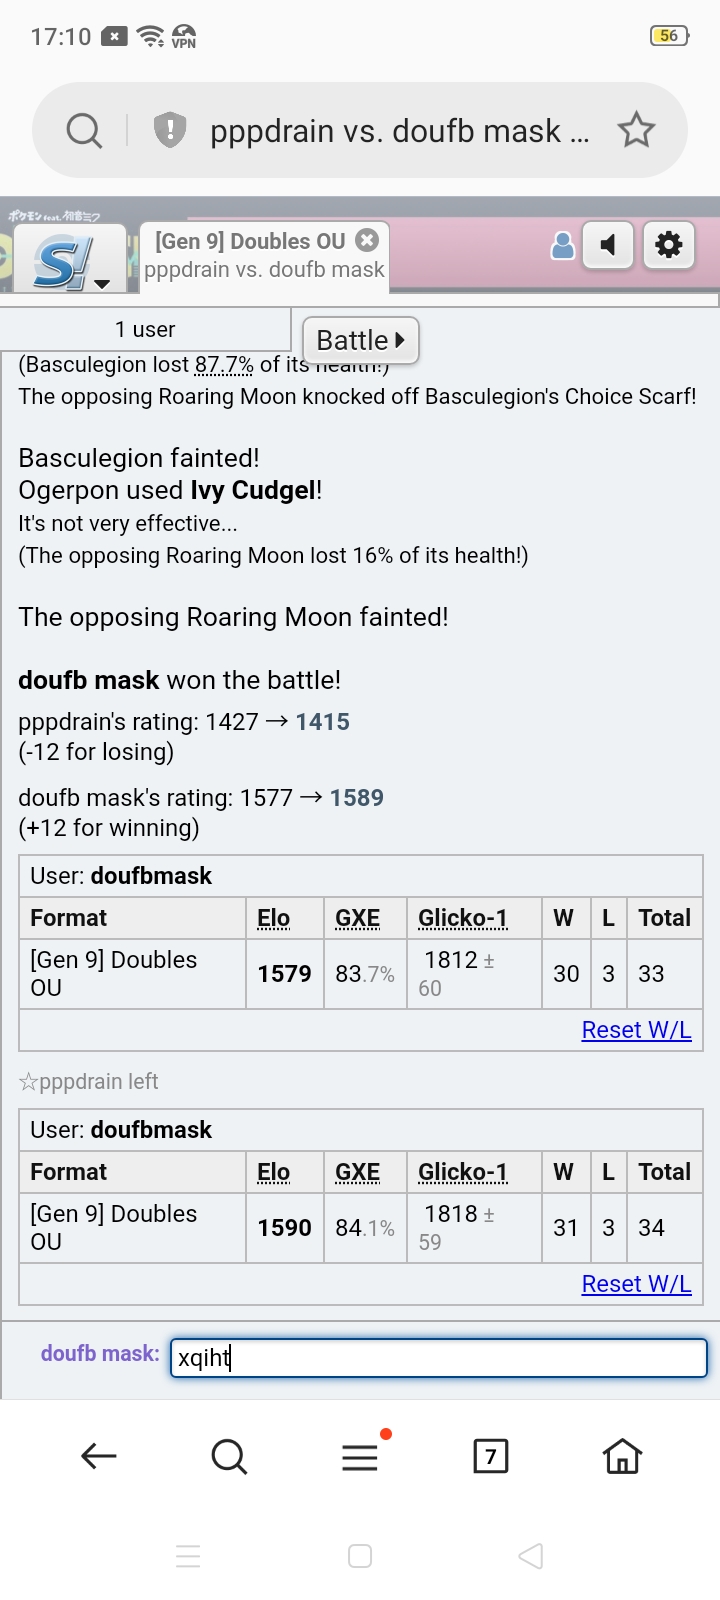Screen dimensions: 720x1600
Task: Click the second Reset W/L link
Action: (636, 1284)
